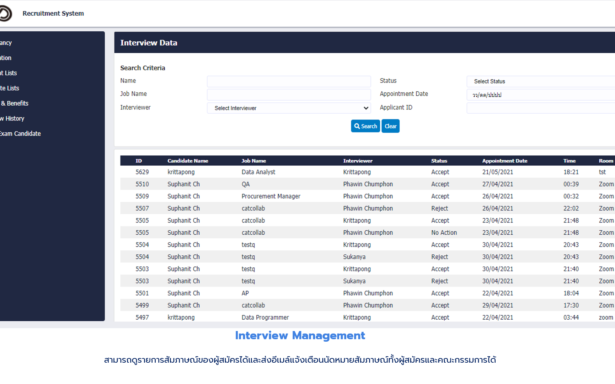Click ID 5501 row cell
This screenshot has width=615, height=384.
point(142,293)
